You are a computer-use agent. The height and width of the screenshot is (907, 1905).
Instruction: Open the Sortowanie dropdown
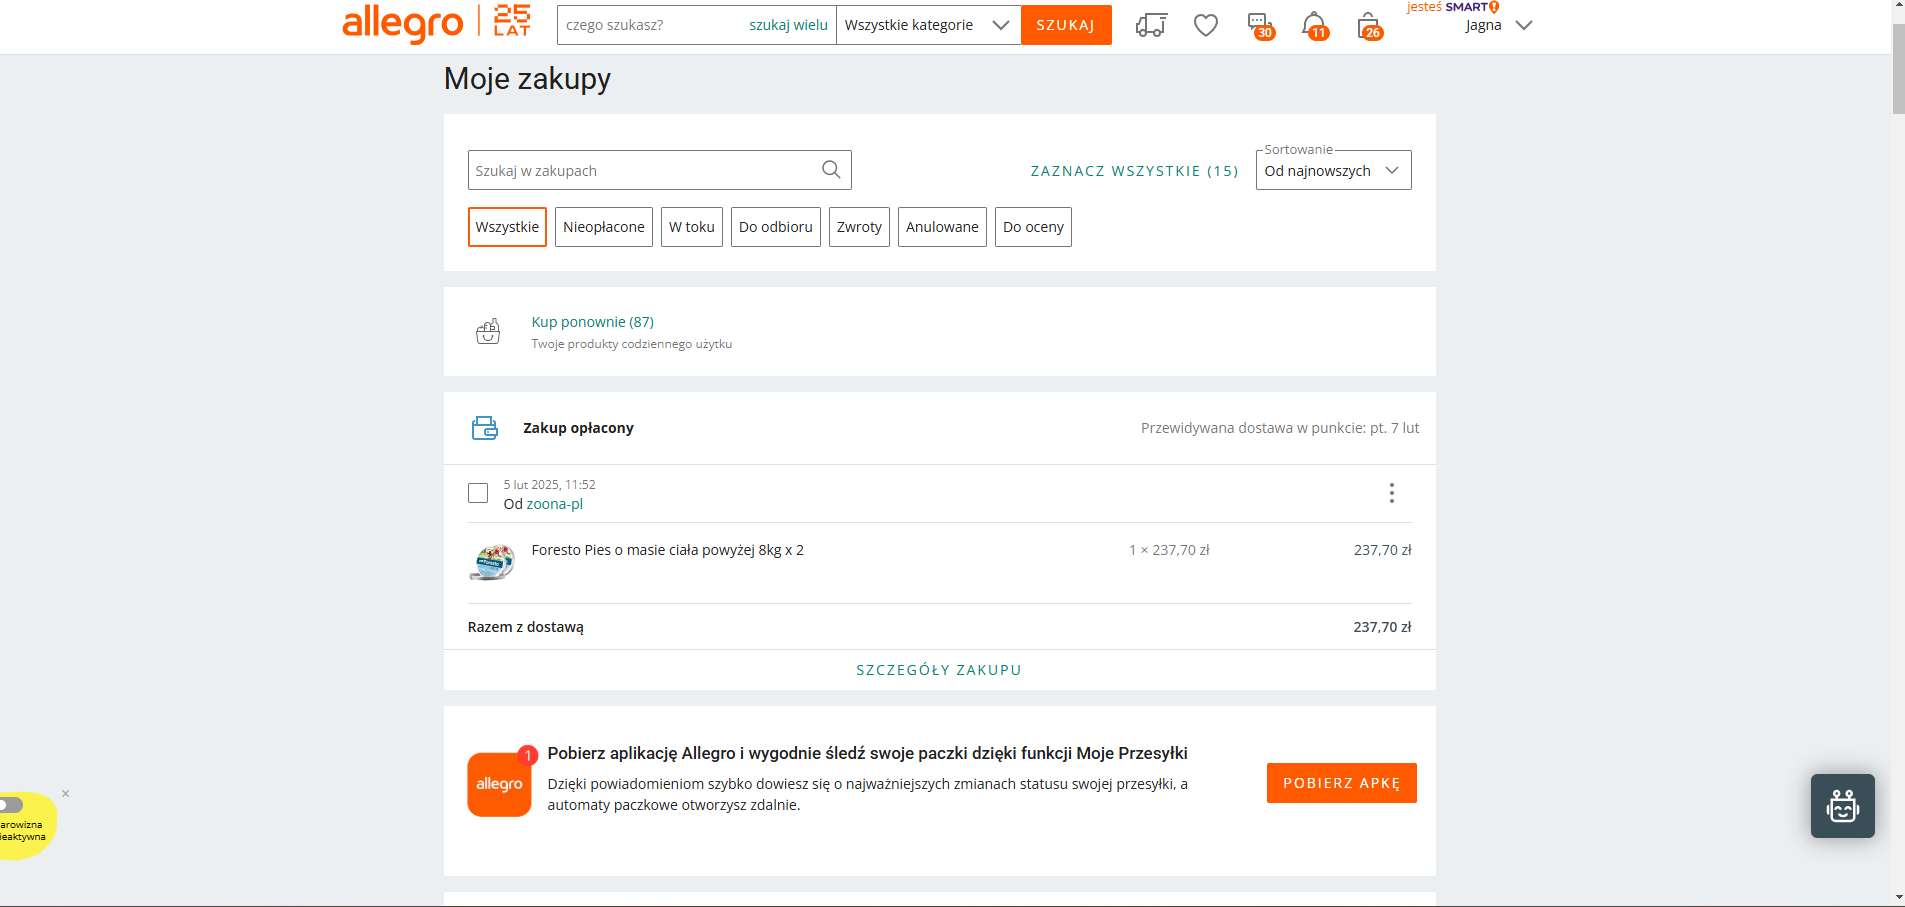click(1333, 171)
